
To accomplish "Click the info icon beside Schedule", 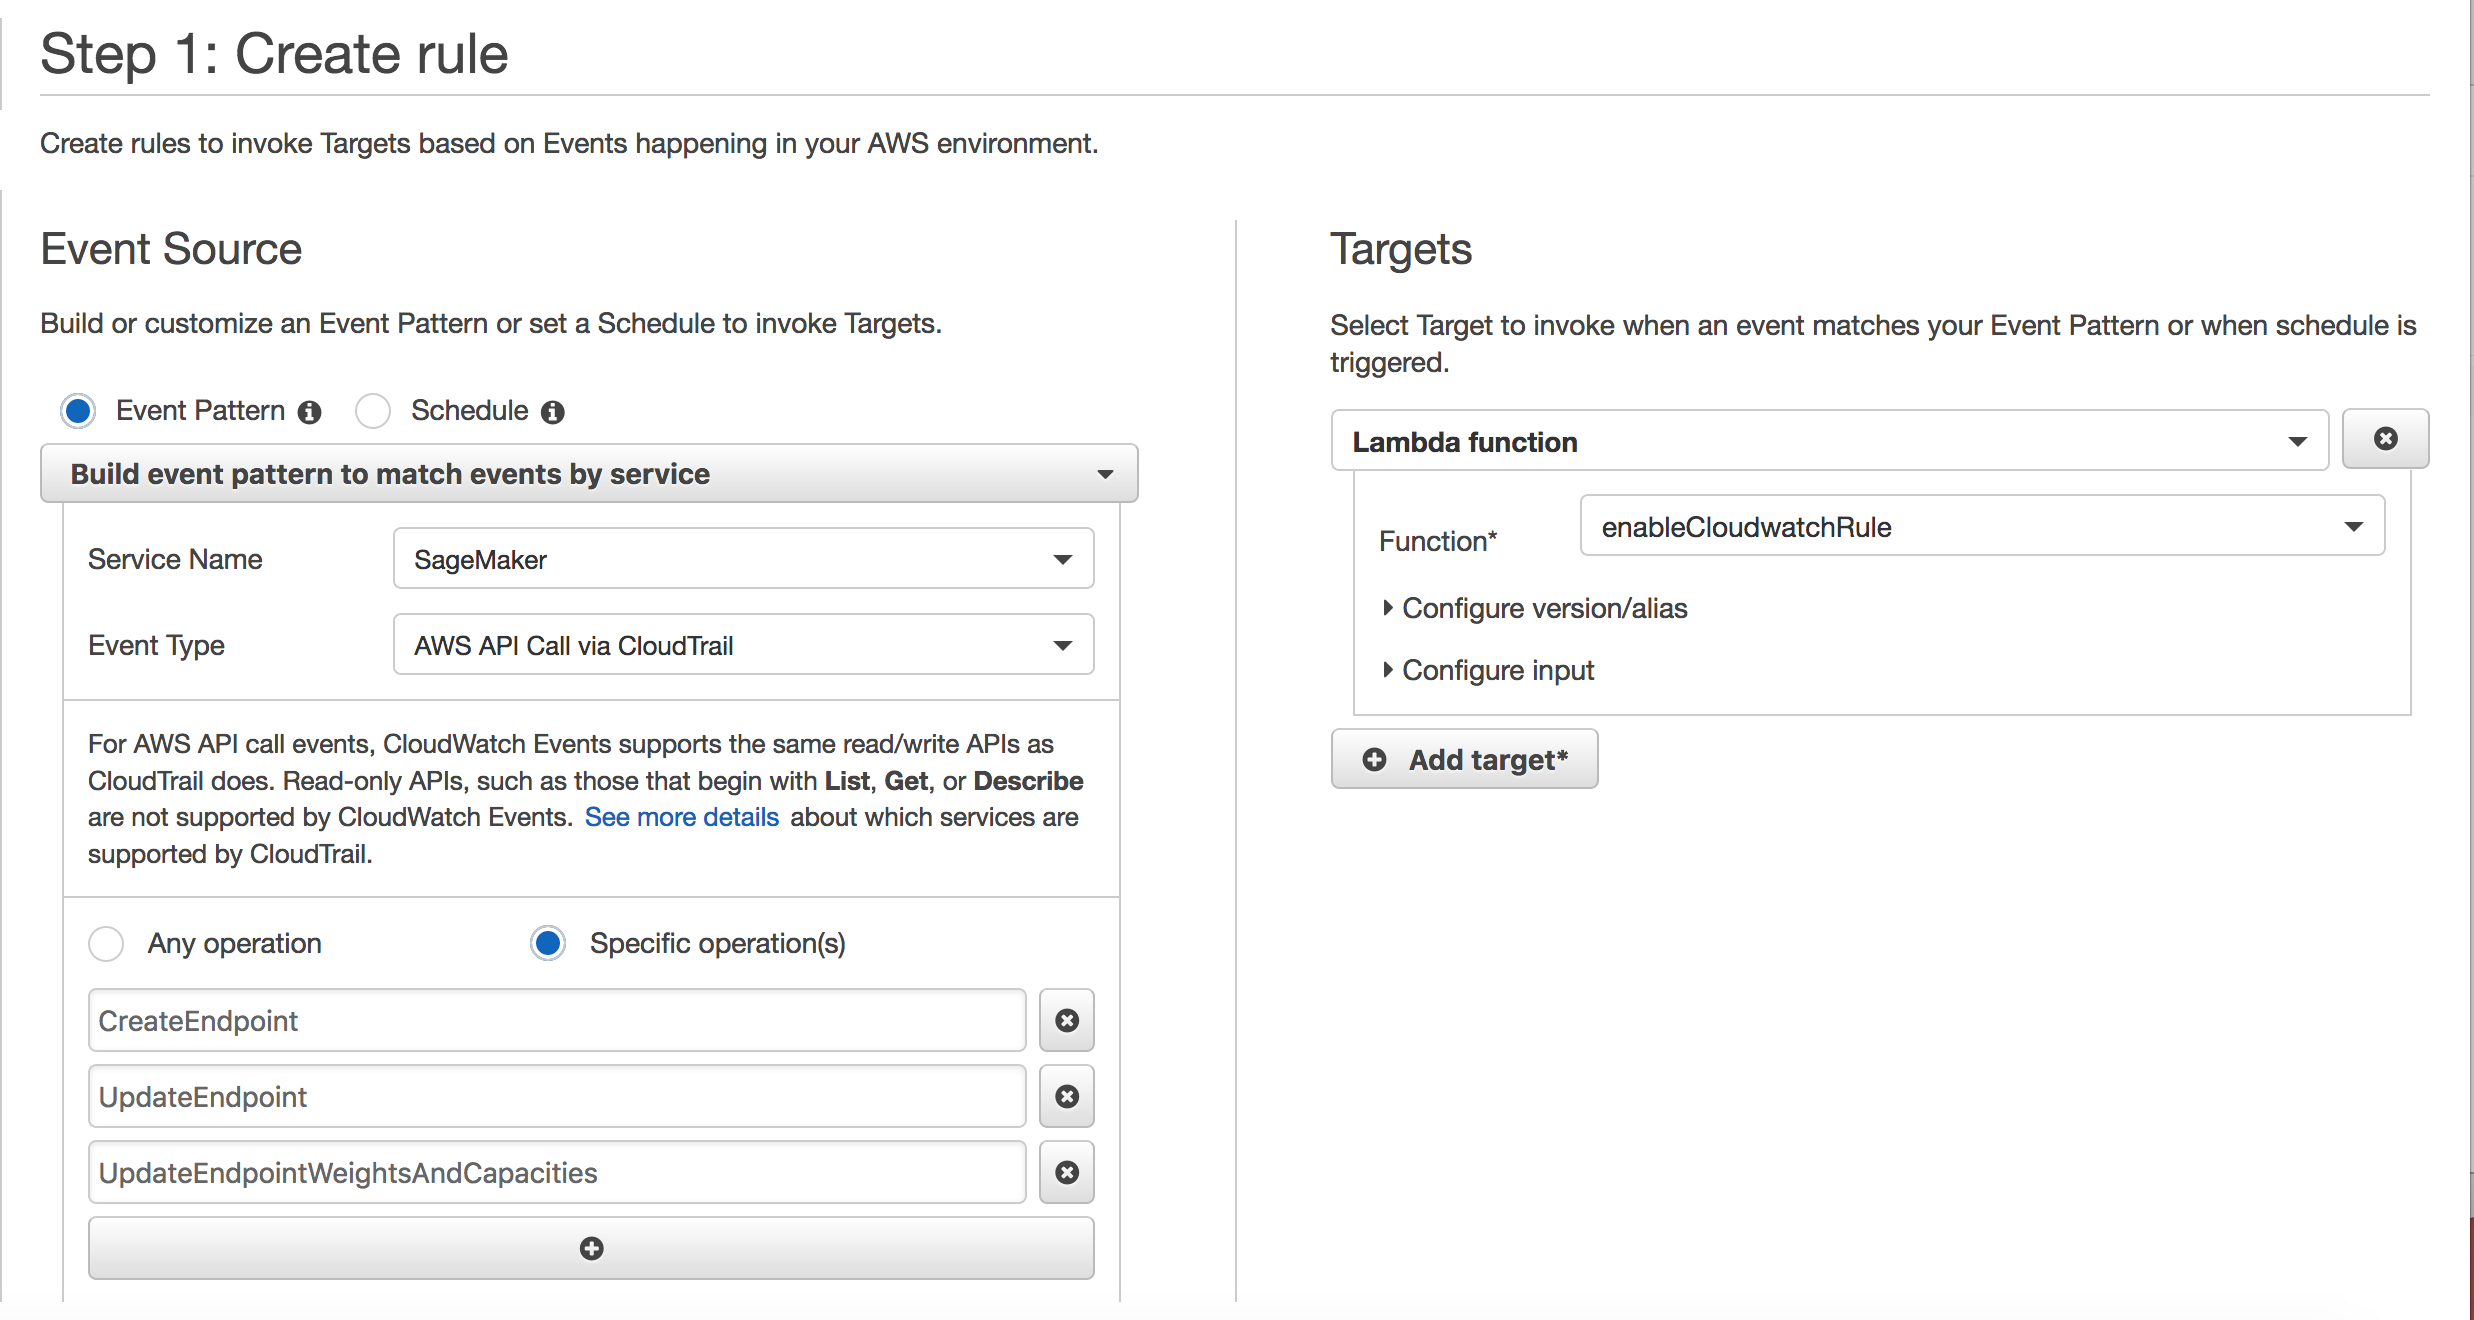I will (553, 412).
